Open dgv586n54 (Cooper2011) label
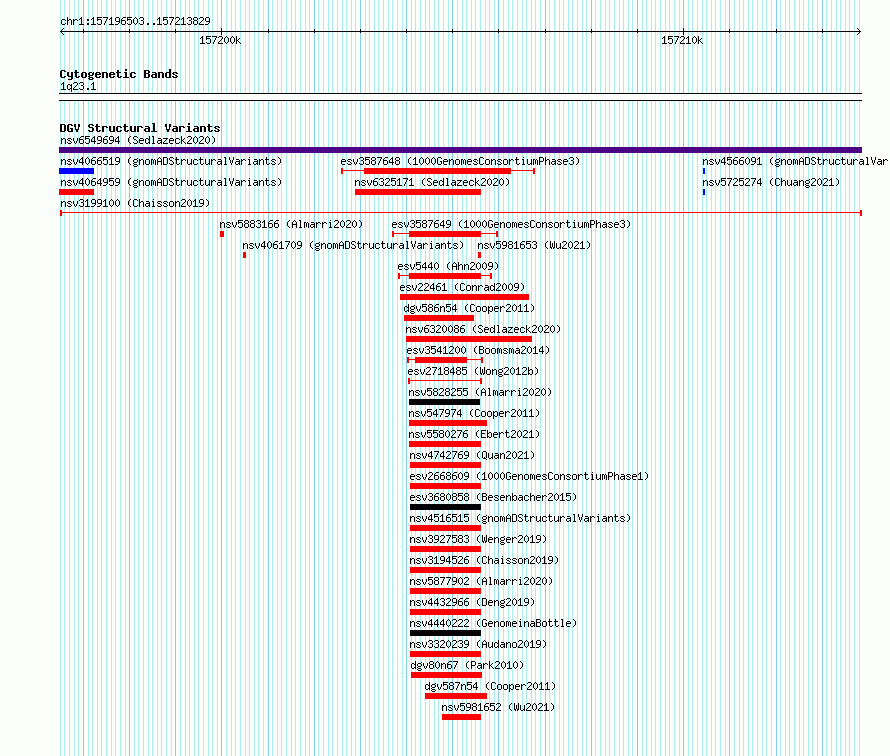The image size is (890, 756). point(469,308)
